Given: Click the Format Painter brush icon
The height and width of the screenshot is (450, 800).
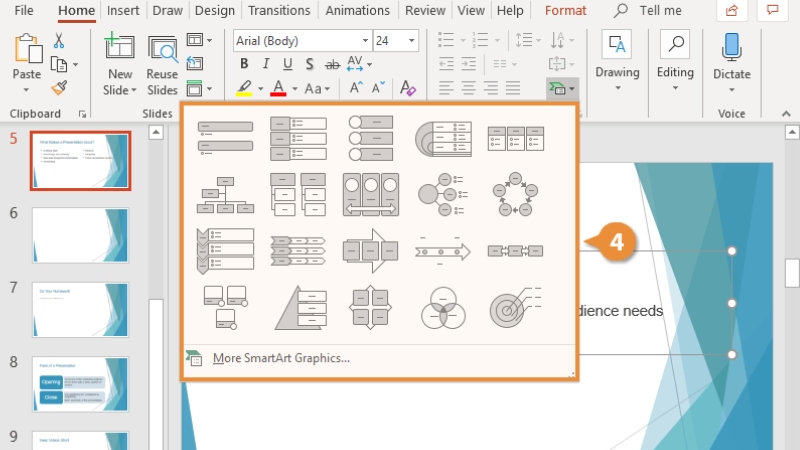Looking at the screenshot, I should click(59, 88).
